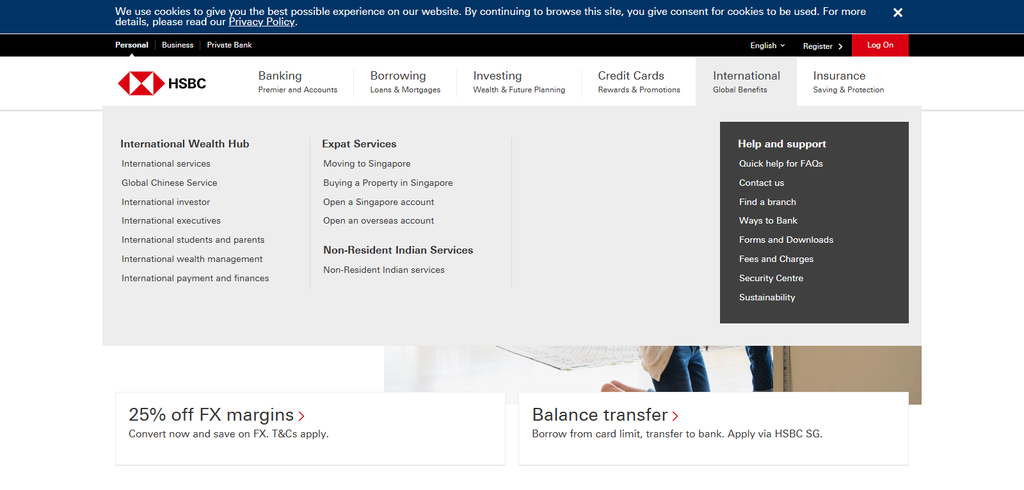Open the Credit Cards menu

point(639,82)
